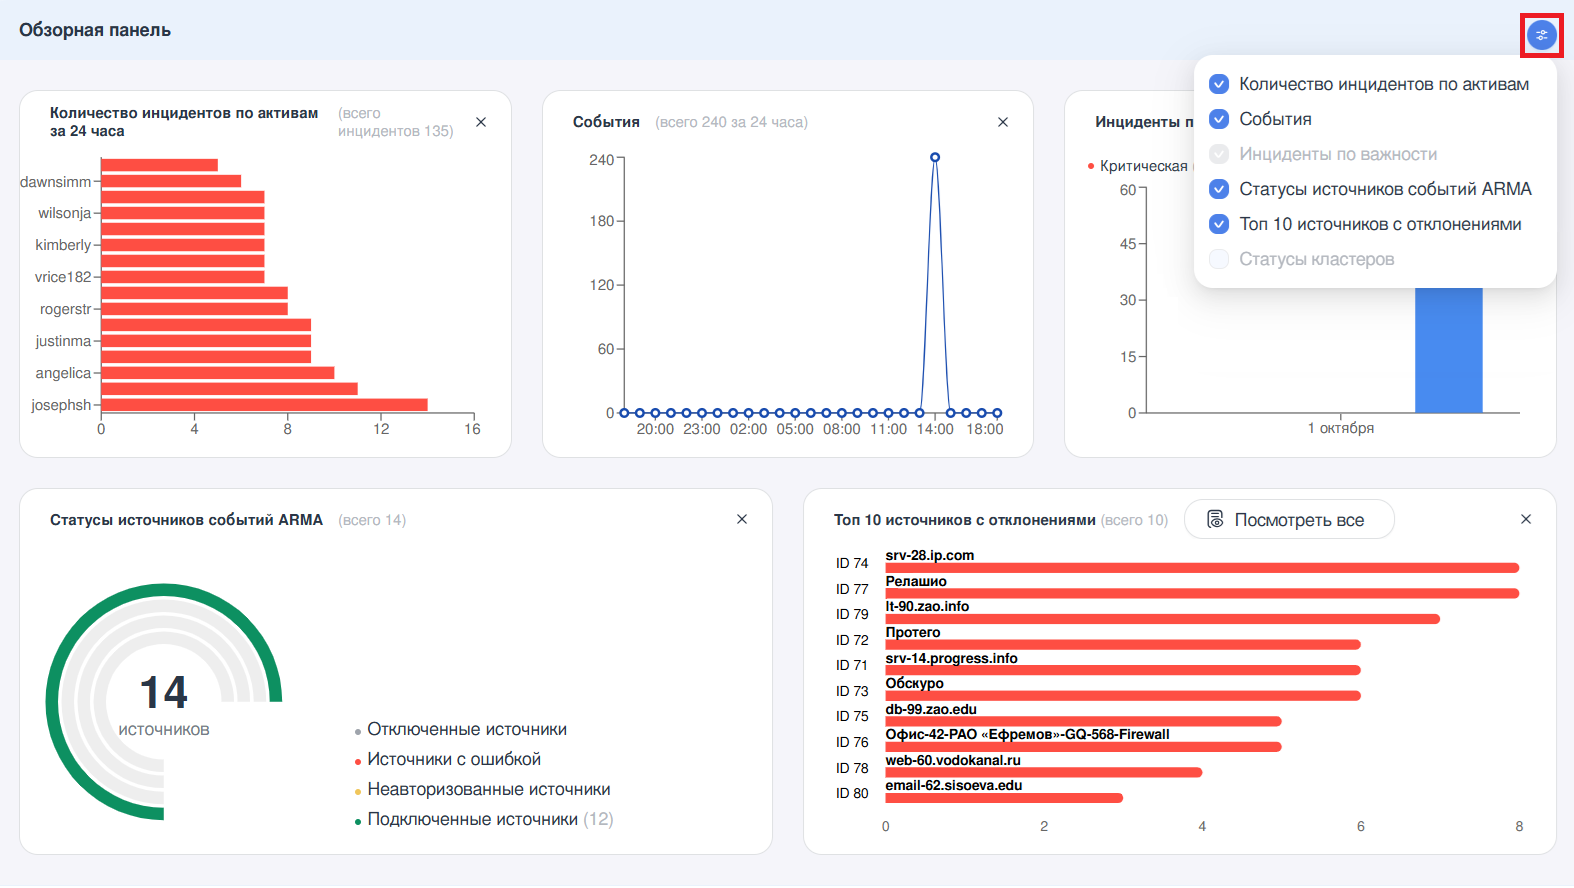Image resolution: width=1574 pixels, height=888 pixels.
Task: Click Источники с ошибкой legend entry
Action: tap(453, 760)
